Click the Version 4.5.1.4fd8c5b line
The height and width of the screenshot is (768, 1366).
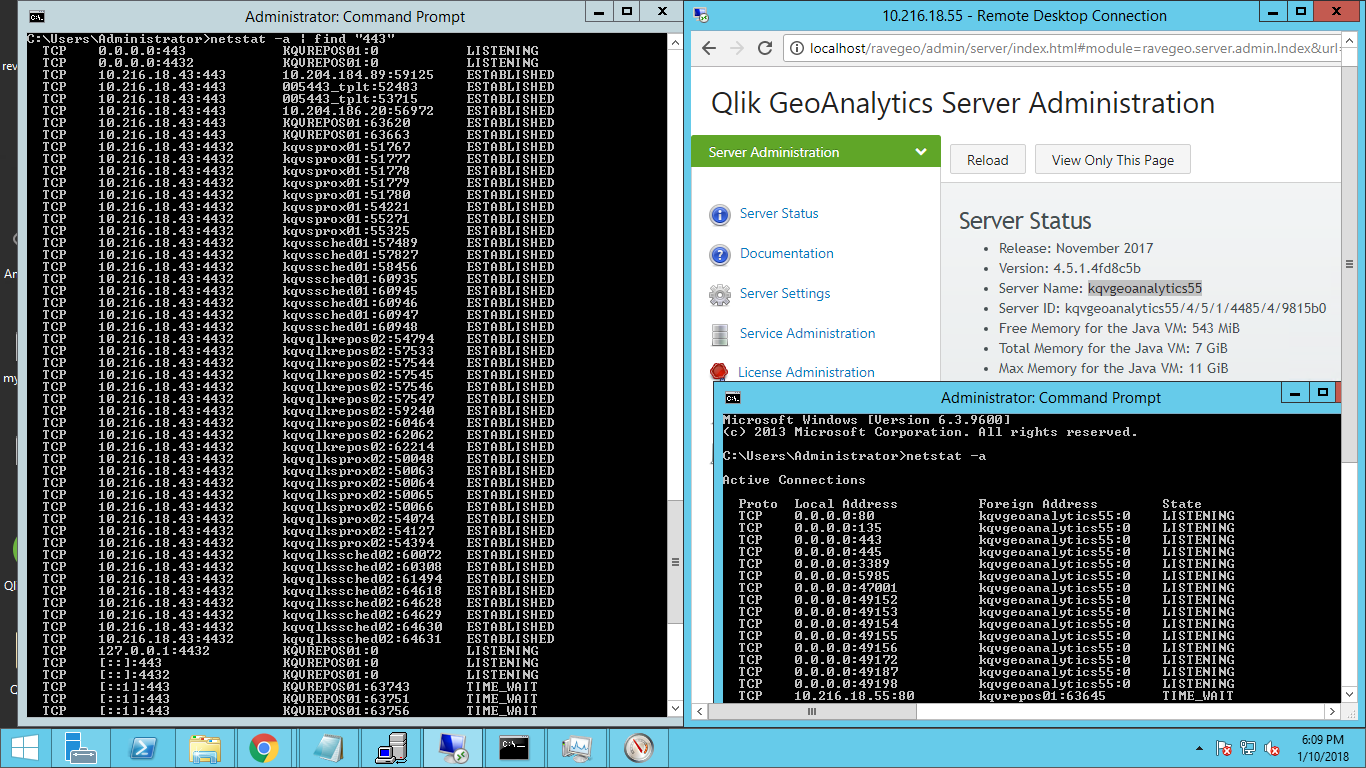pyautogui.click(x=1070, y=268)
